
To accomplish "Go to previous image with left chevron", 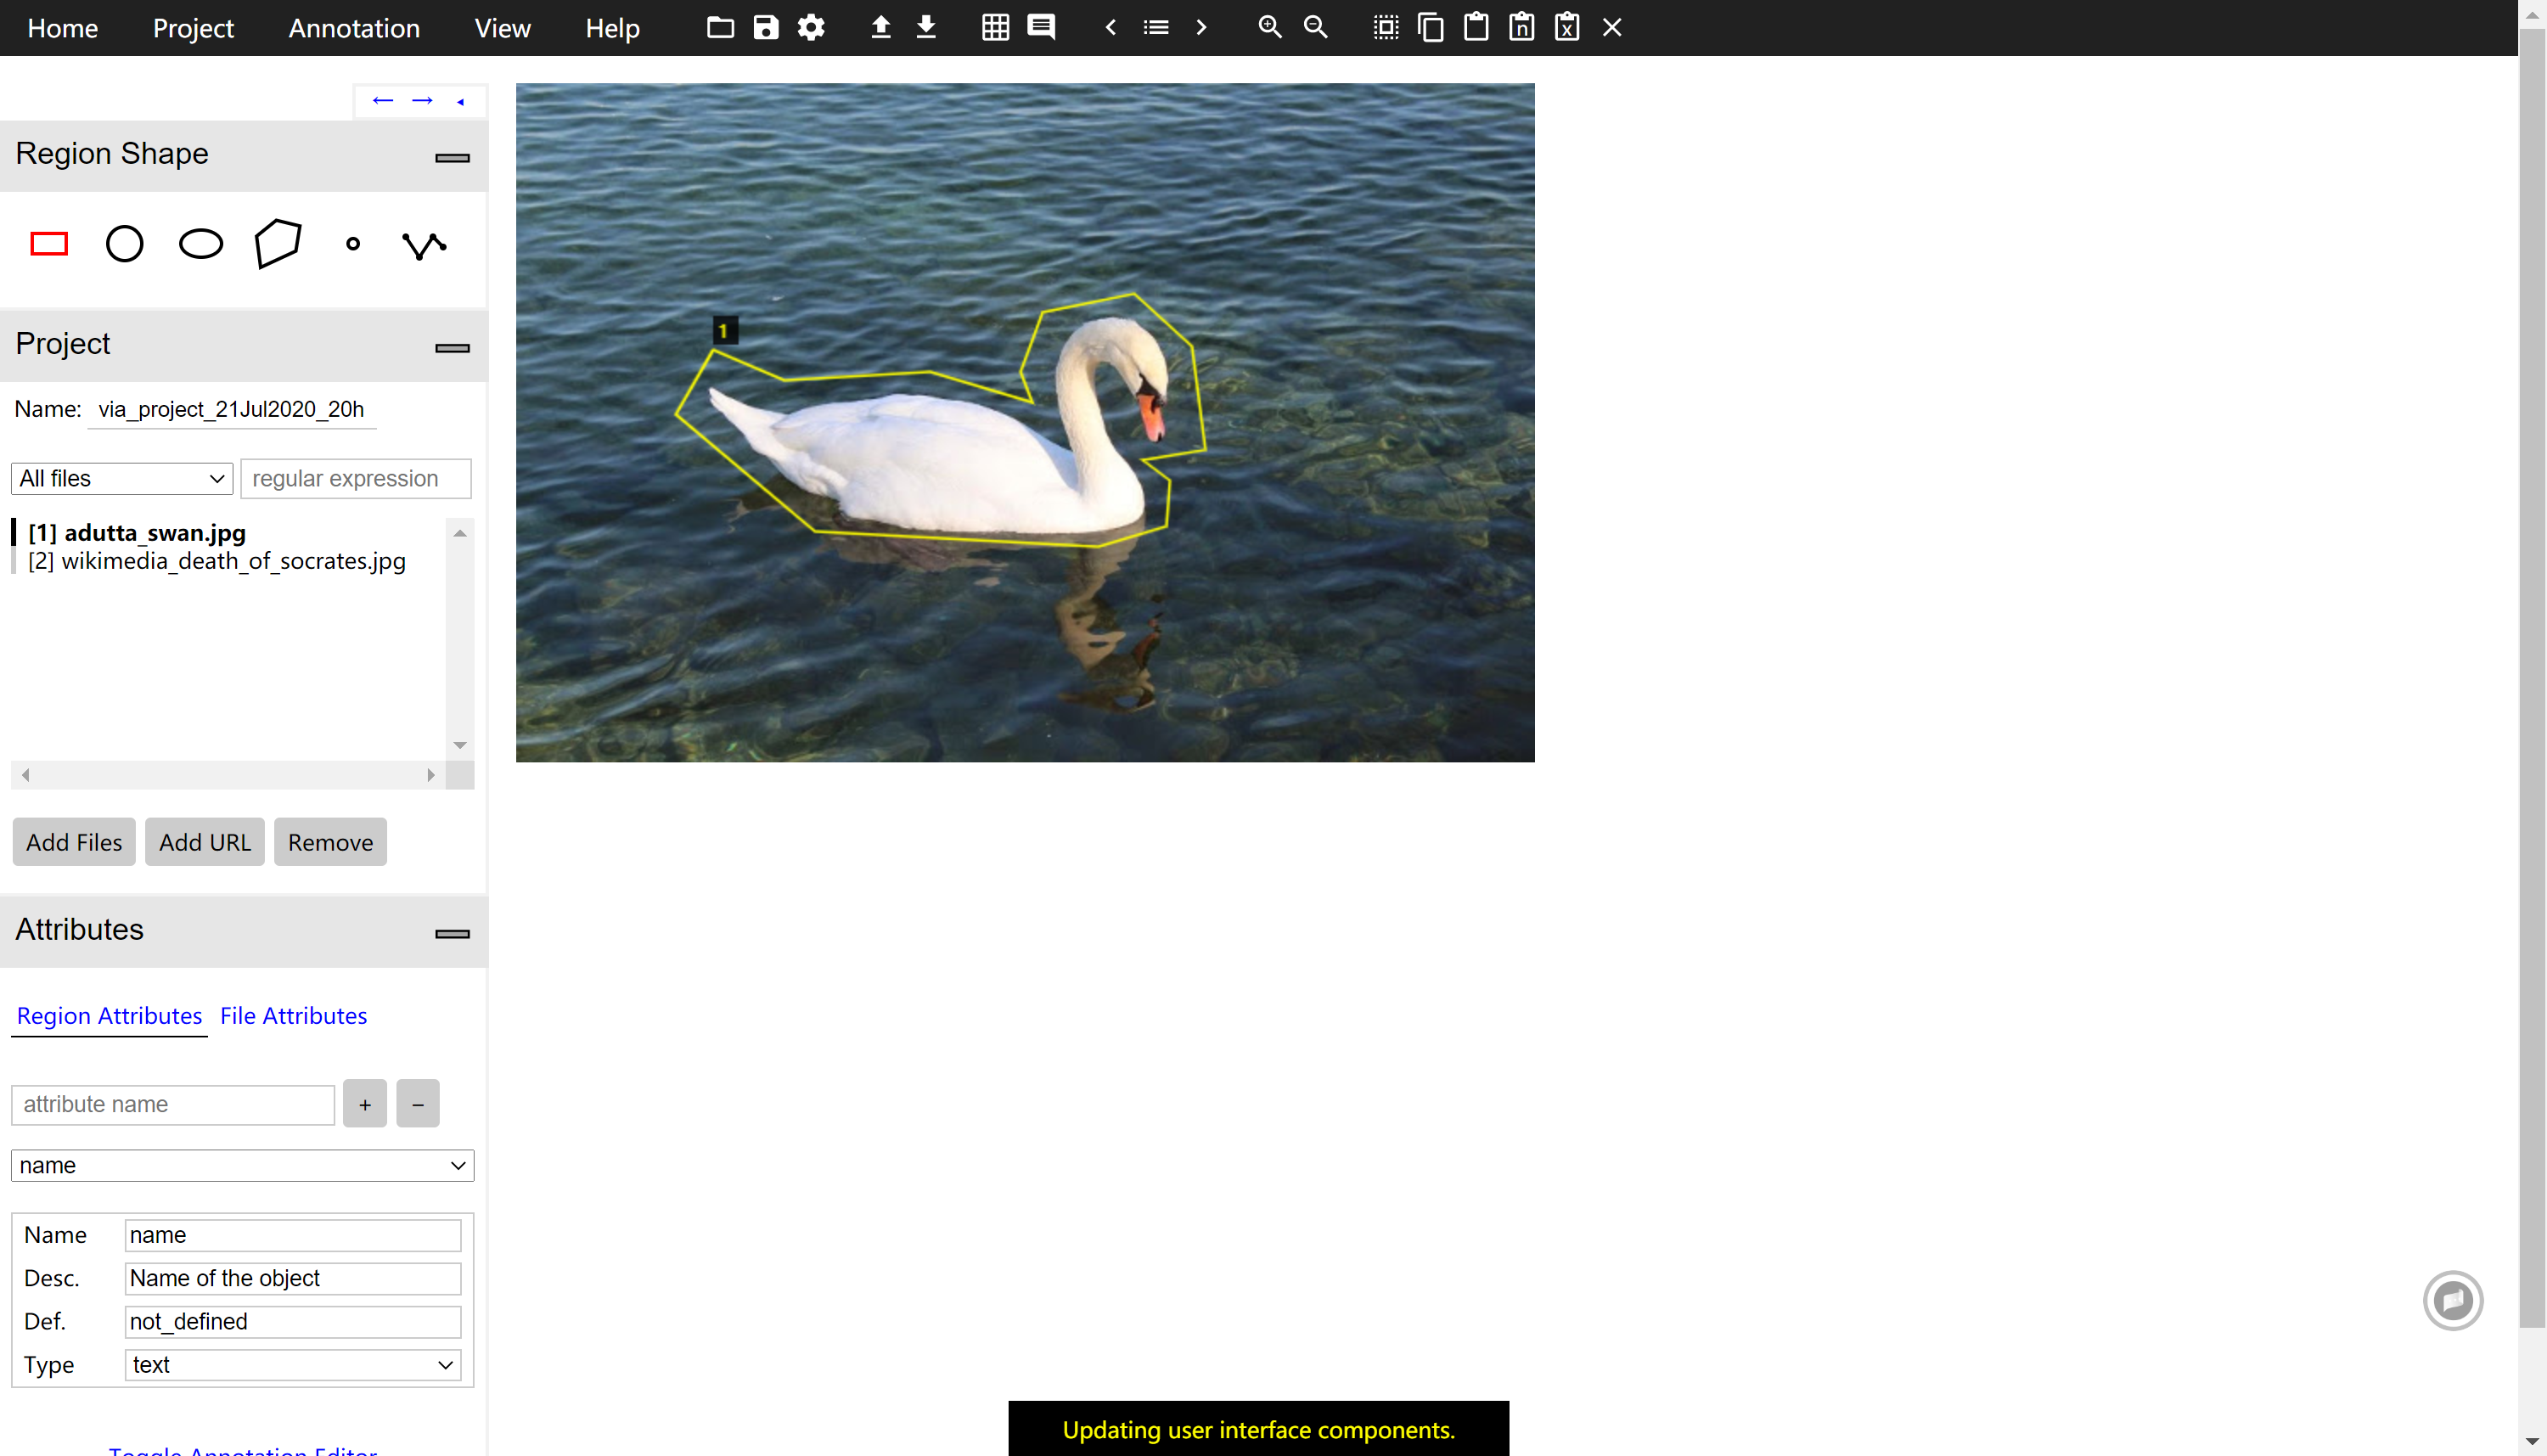I will (1110, 27).
